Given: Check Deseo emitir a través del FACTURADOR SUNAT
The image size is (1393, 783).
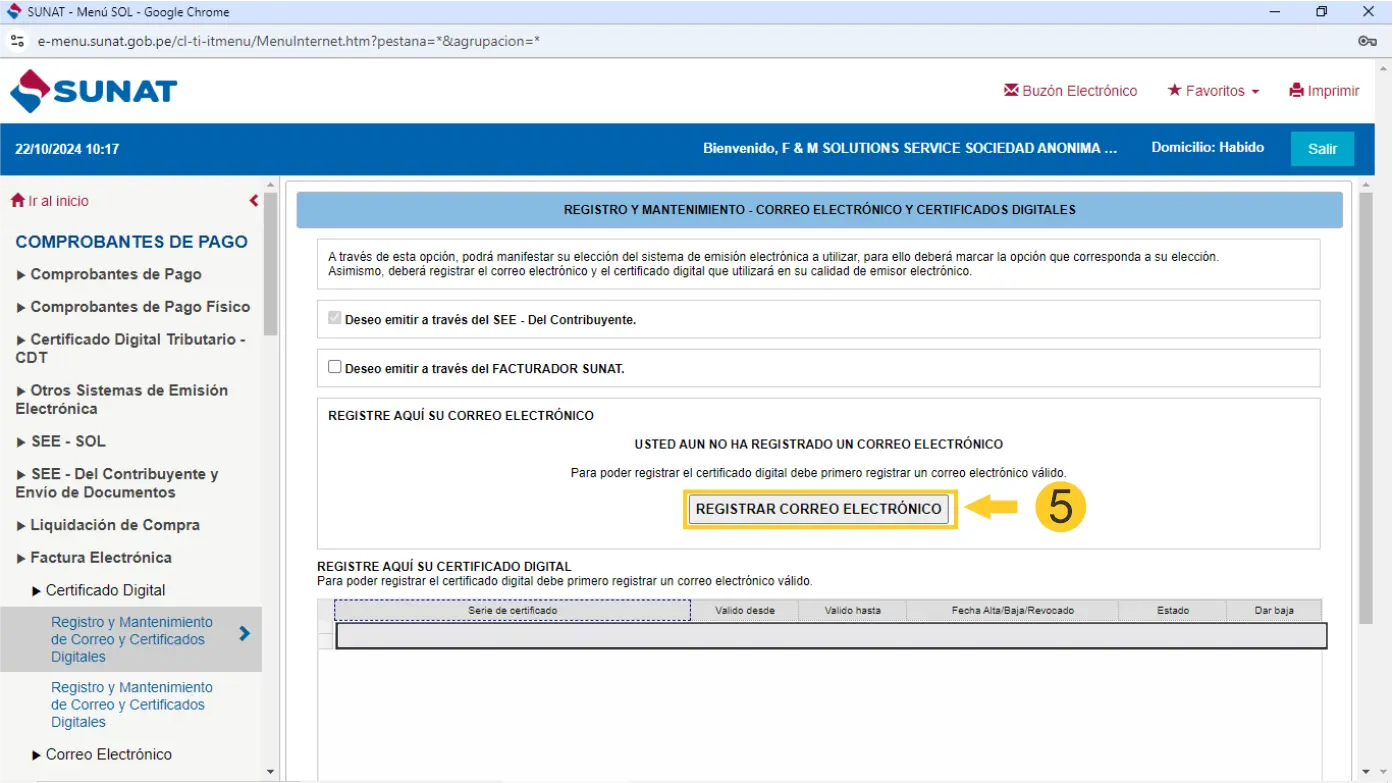Looking at the screenshot, I should tap(335, 367).
